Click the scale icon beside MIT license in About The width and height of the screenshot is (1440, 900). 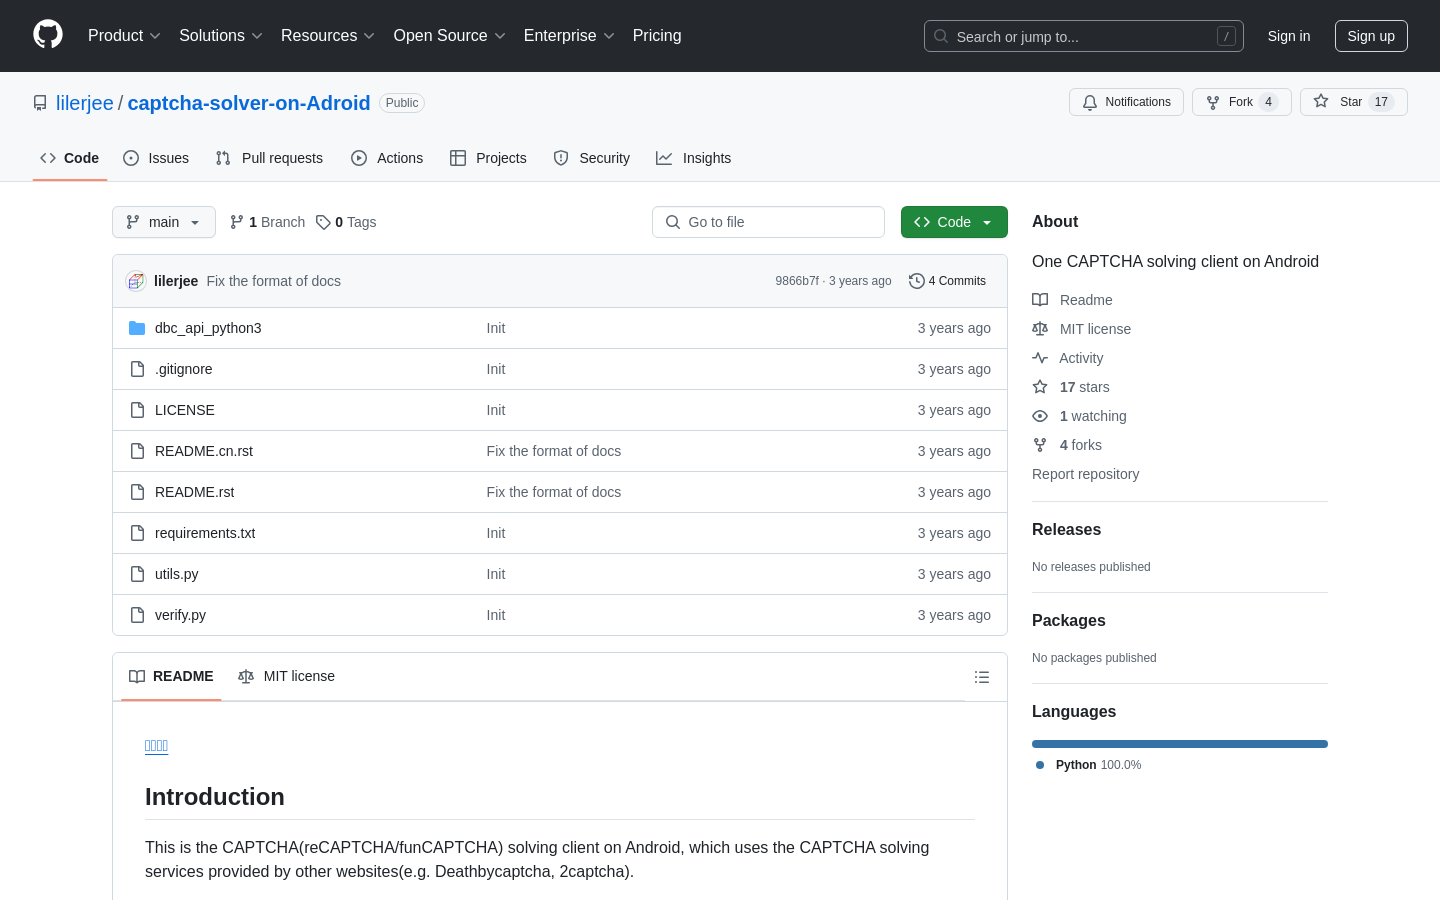pyautogui.click(x=1040, y=329)
